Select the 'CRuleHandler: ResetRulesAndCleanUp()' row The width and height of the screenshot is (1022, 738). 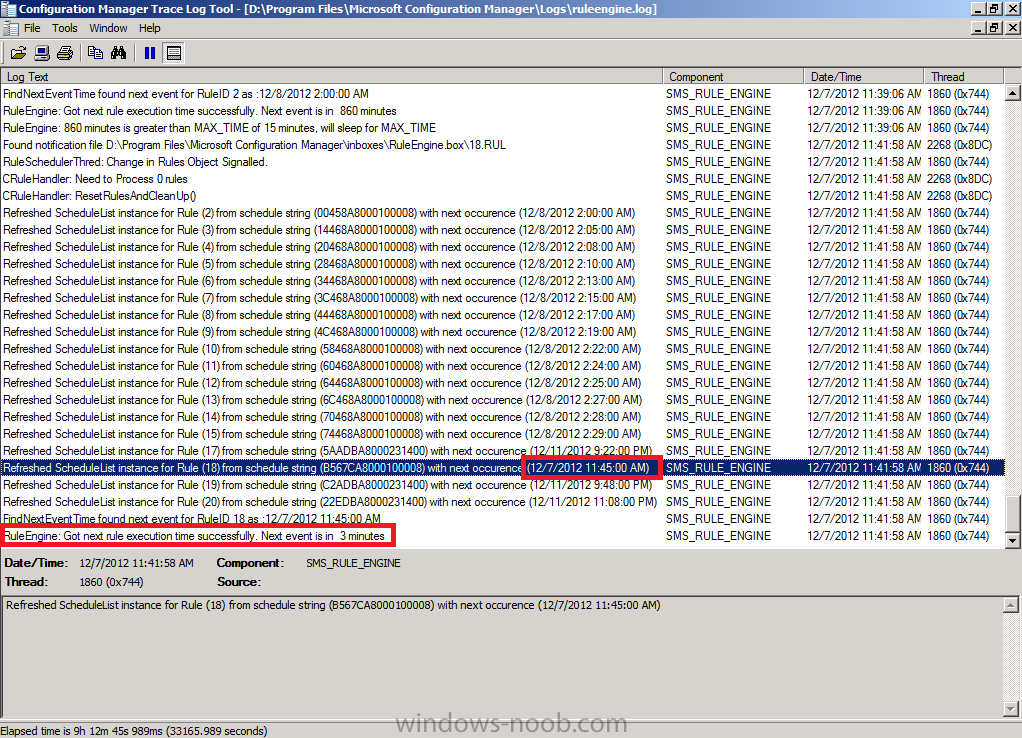(x=503, y=196)
